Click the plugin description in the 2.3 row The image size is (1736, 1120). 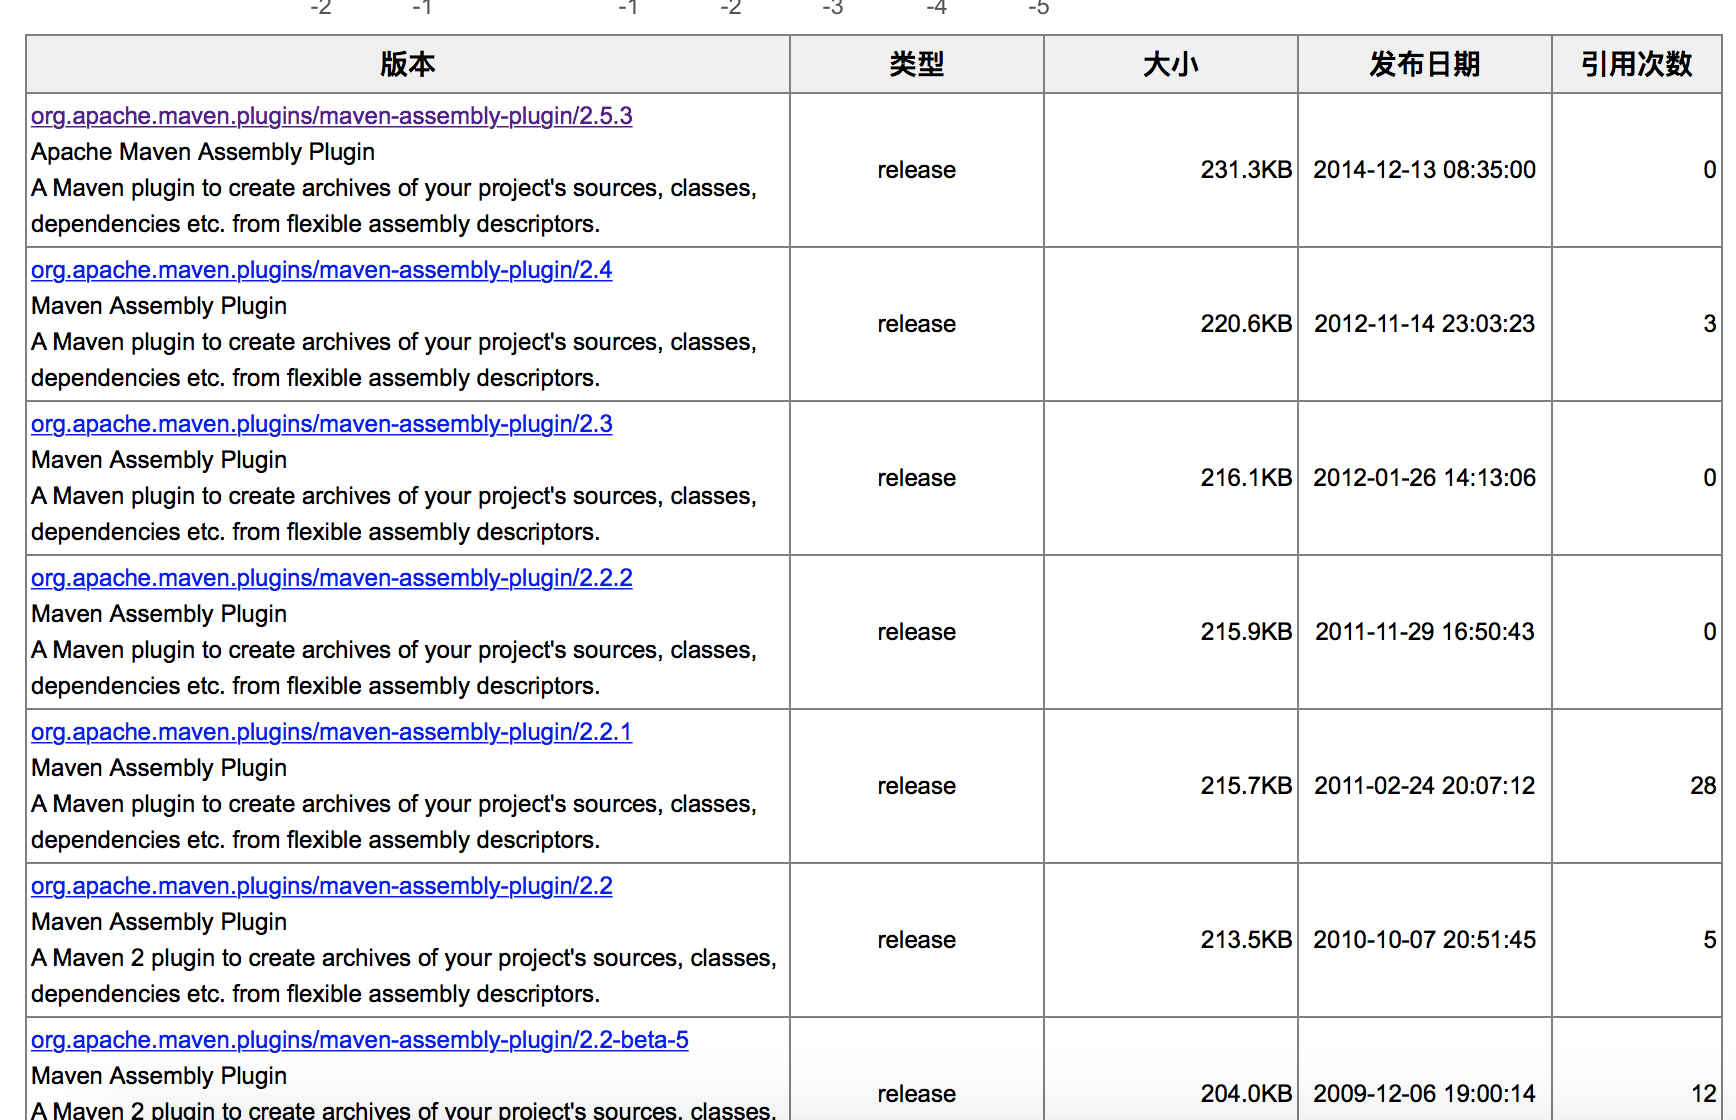pyautogui.click(x=394, y=514)
